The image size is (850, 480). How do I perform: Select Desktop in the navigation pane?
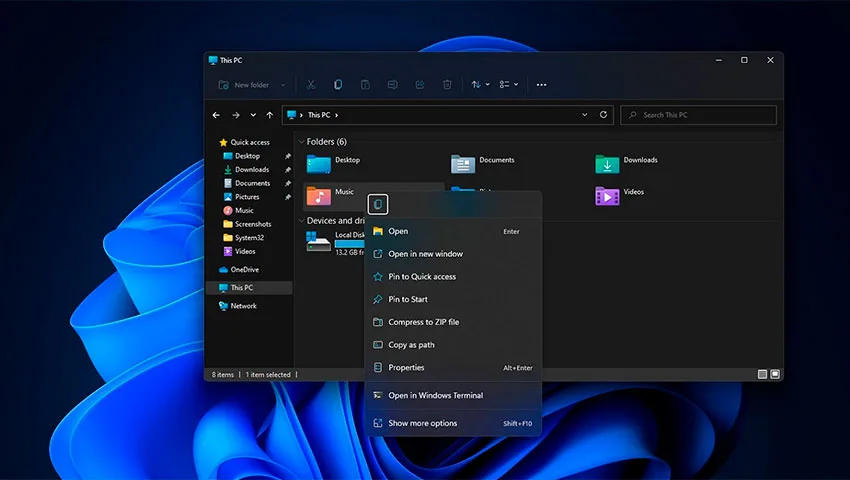click(x=242, y=156)
